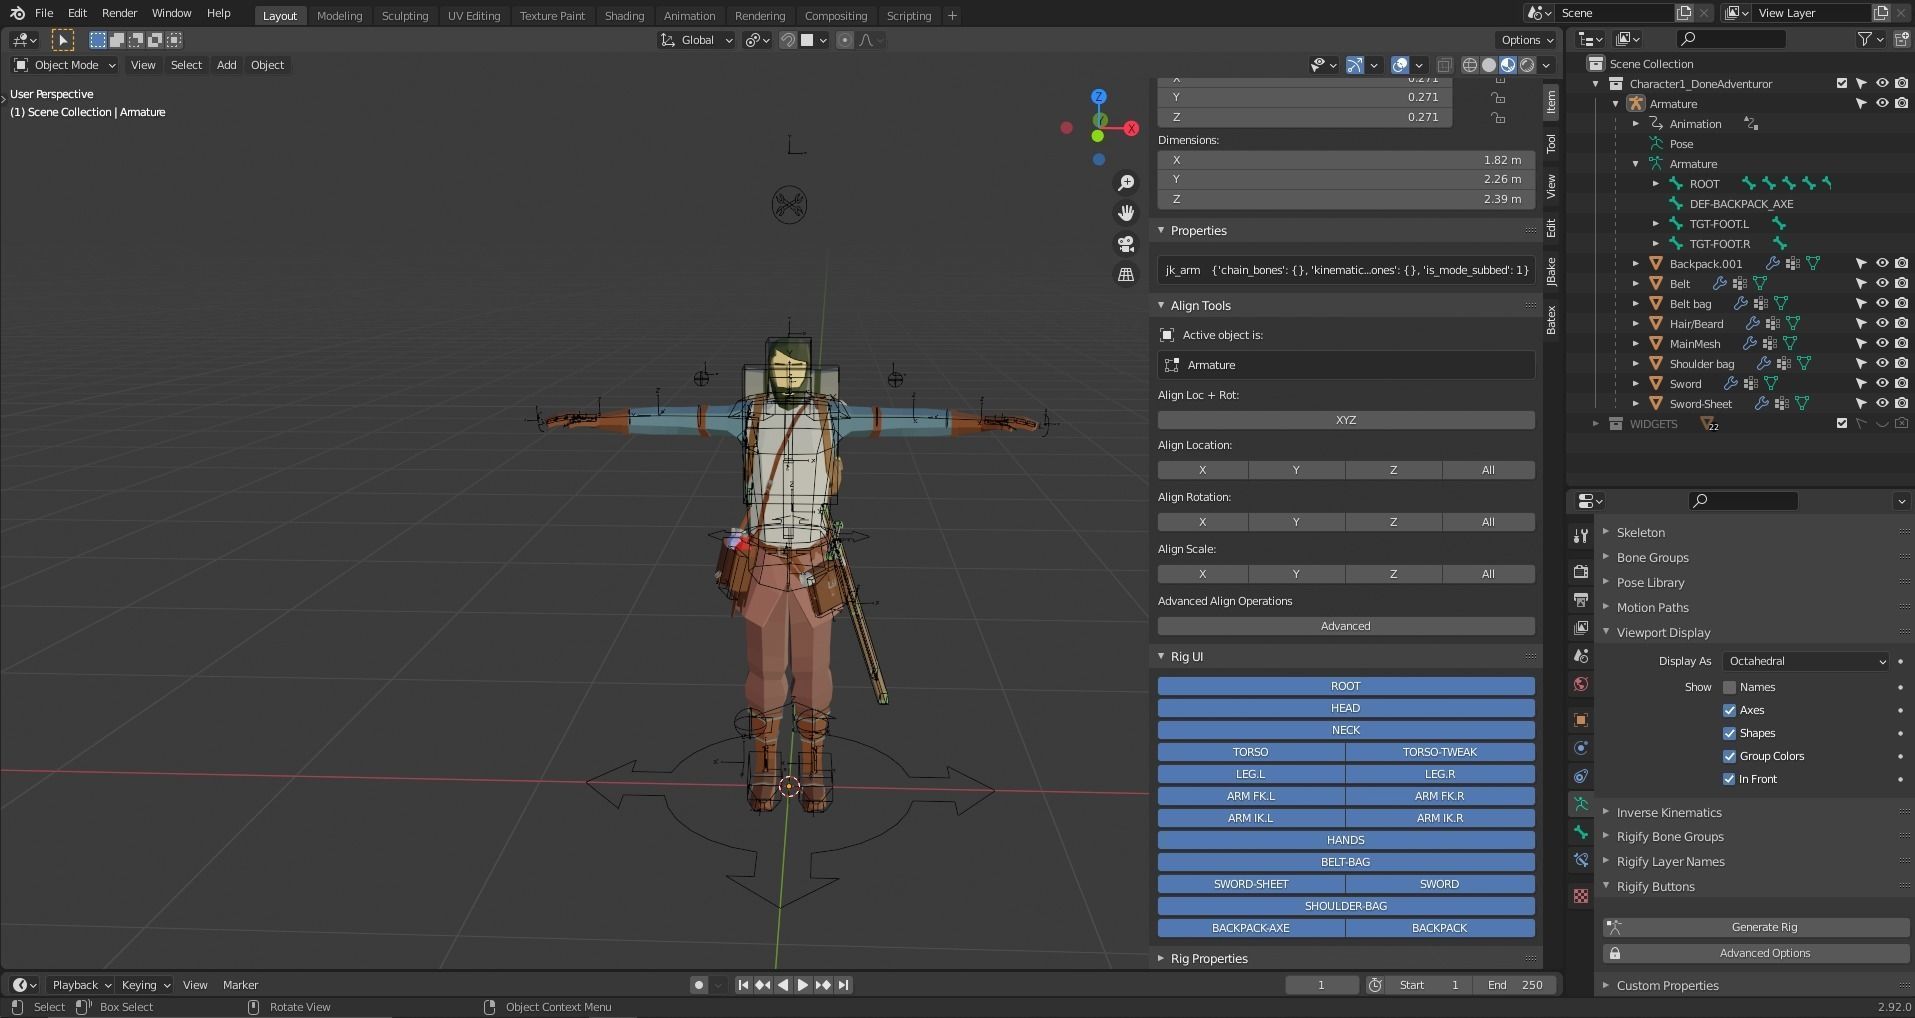Viewport: 1915px width, 1018px height.
Task: Uncheck the Shapes display checkbox
Action: pyautogui.click(x=1729, y=733)
